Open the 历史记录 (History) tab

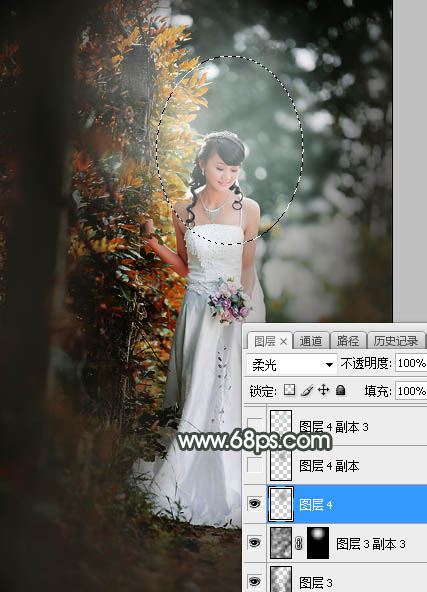396,341
